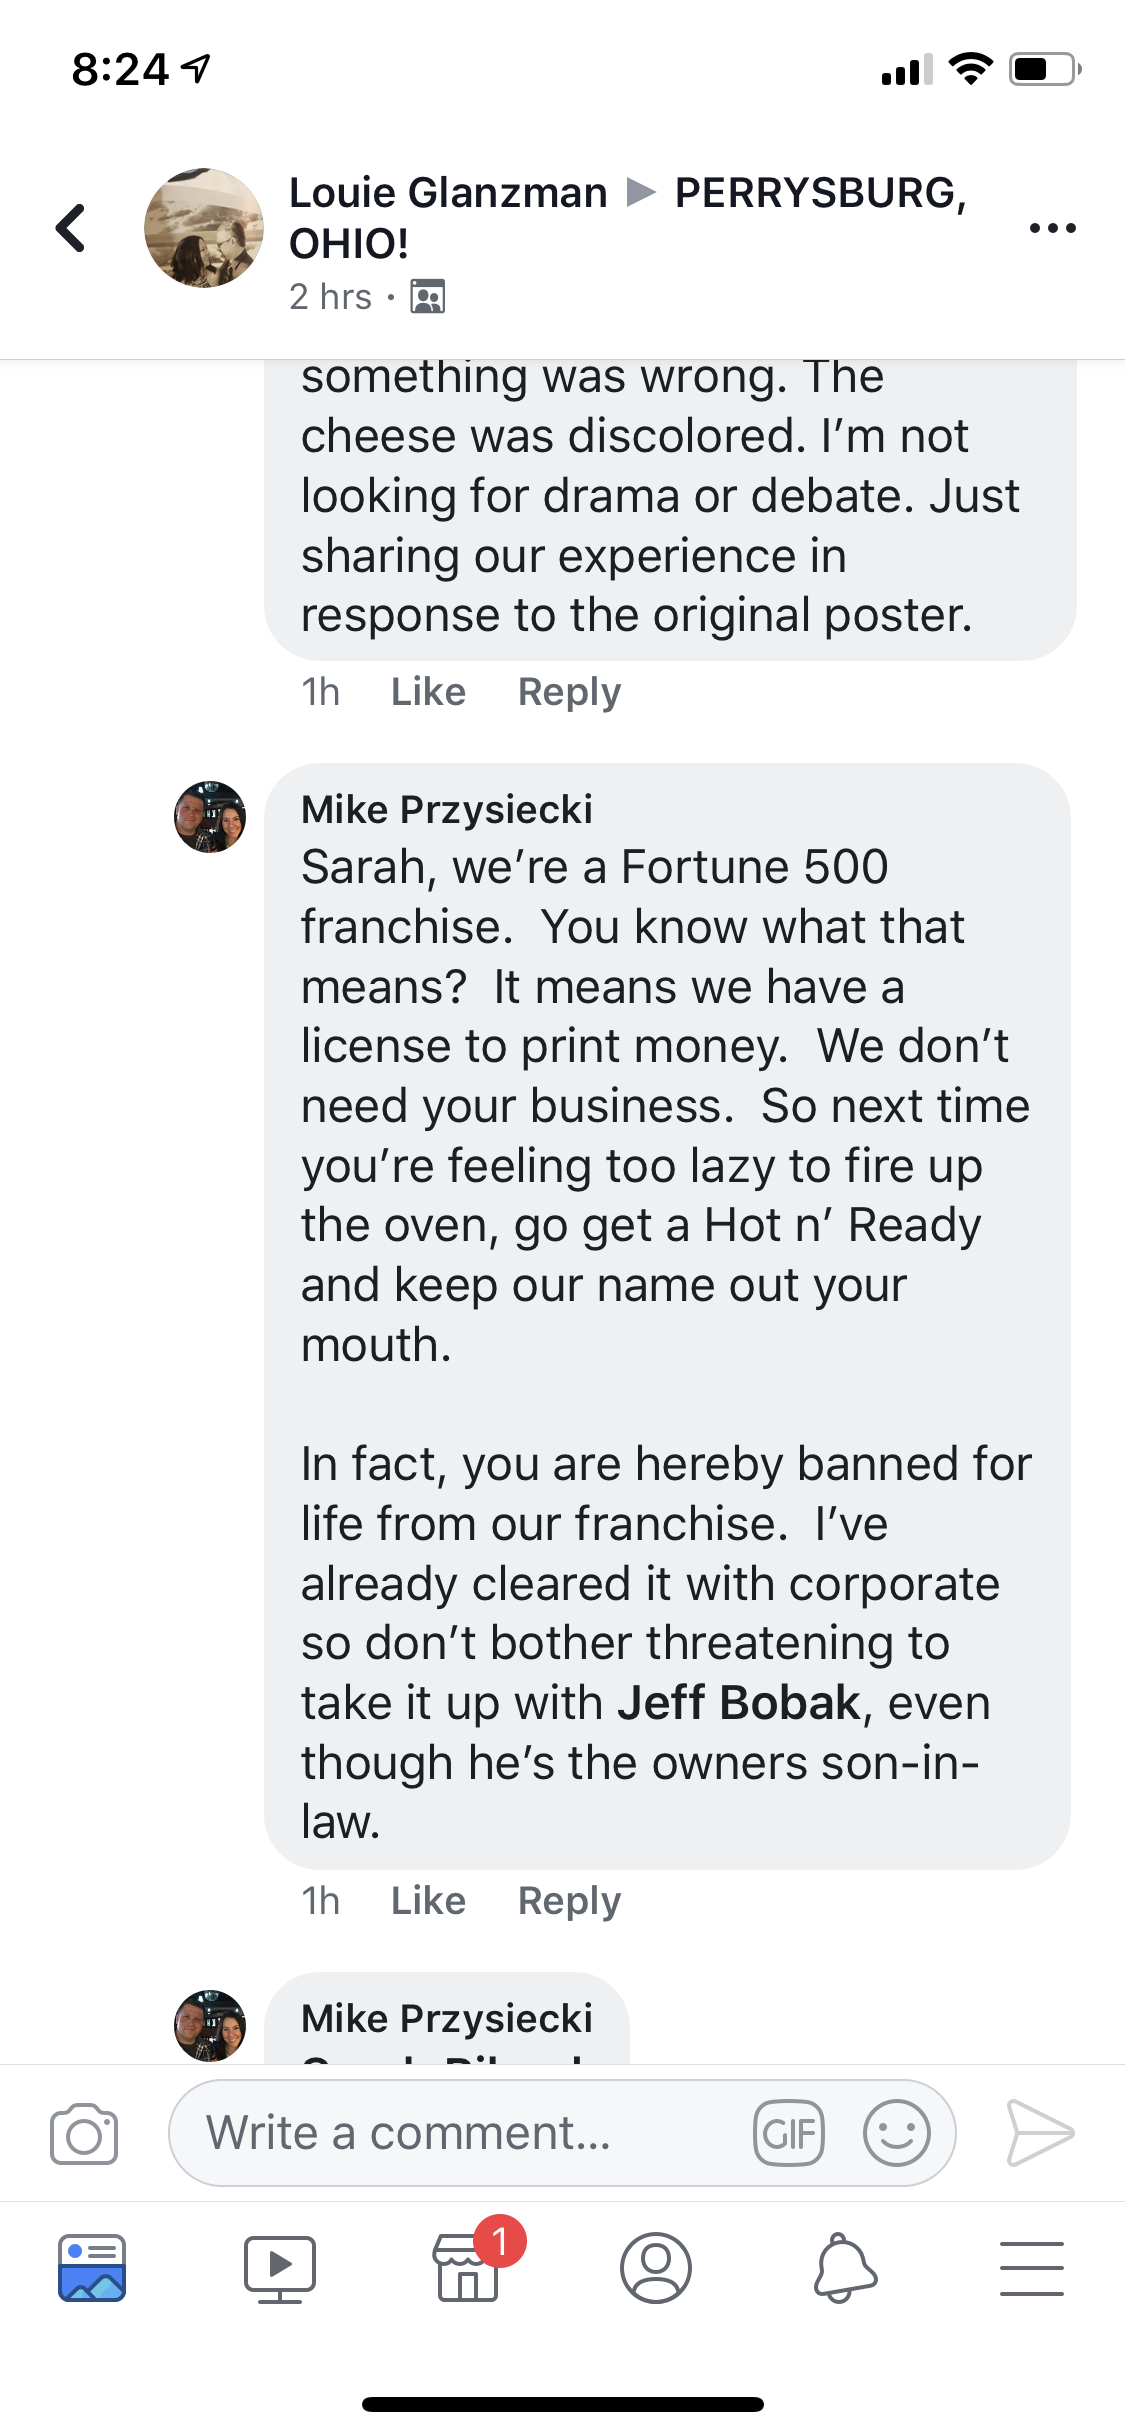The height and width of the screenshot is (2436, 1125).
Task: Open the three-dot post options menu
Action: [x=1052, y=228]
